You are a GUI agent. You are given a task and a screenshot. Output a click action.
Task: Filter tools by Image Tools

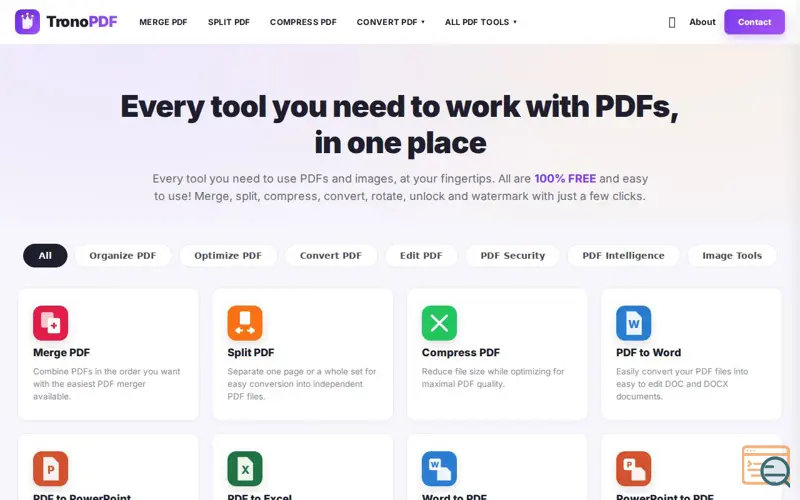732,256
